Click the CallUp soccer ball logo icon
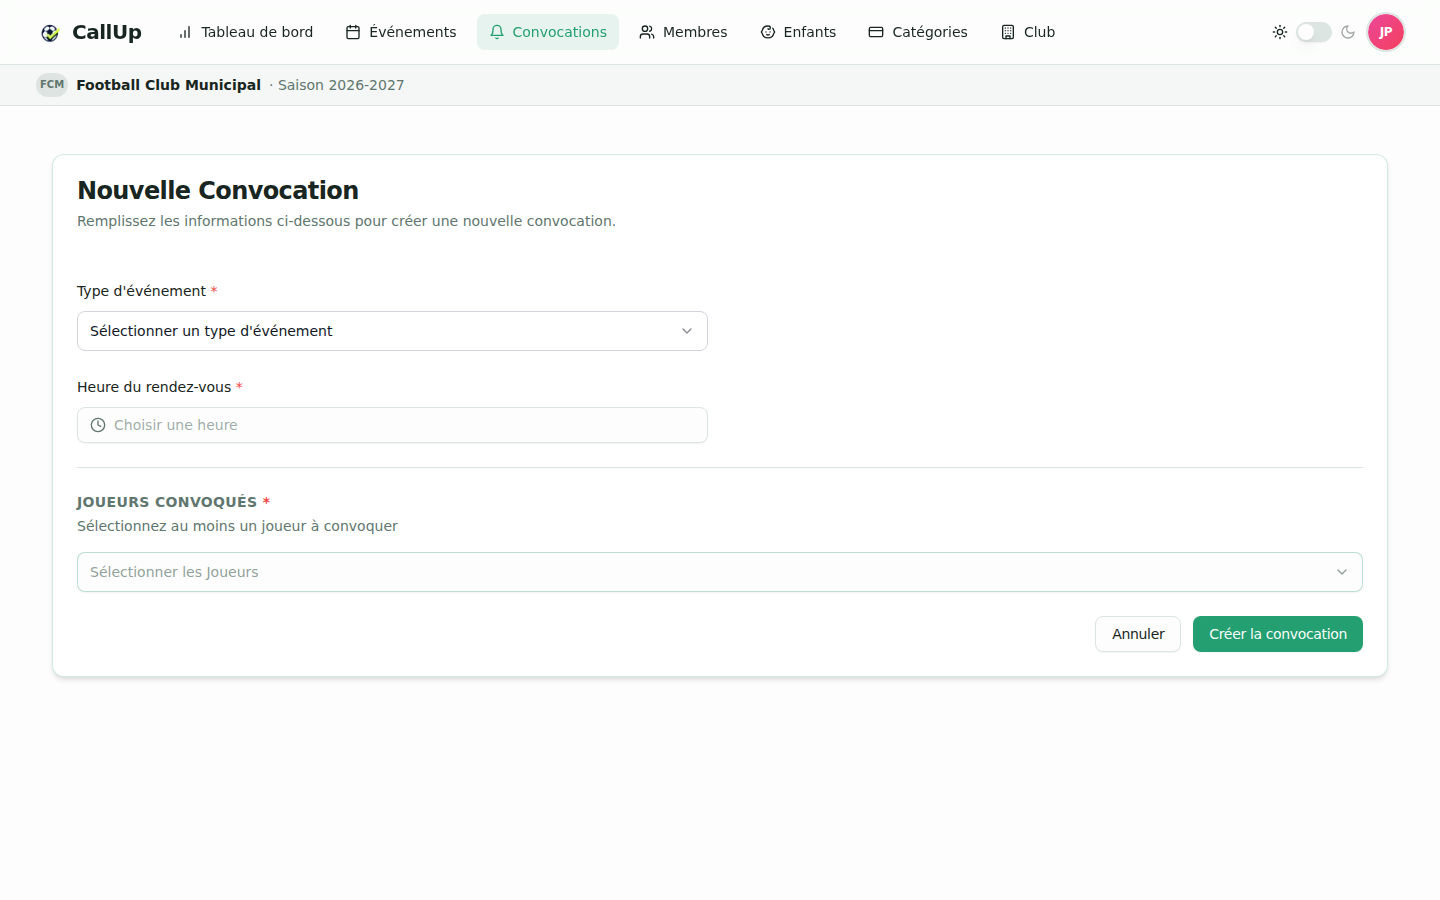The height and width of the screenshot is (900, 1440). (x=50, y=33)
